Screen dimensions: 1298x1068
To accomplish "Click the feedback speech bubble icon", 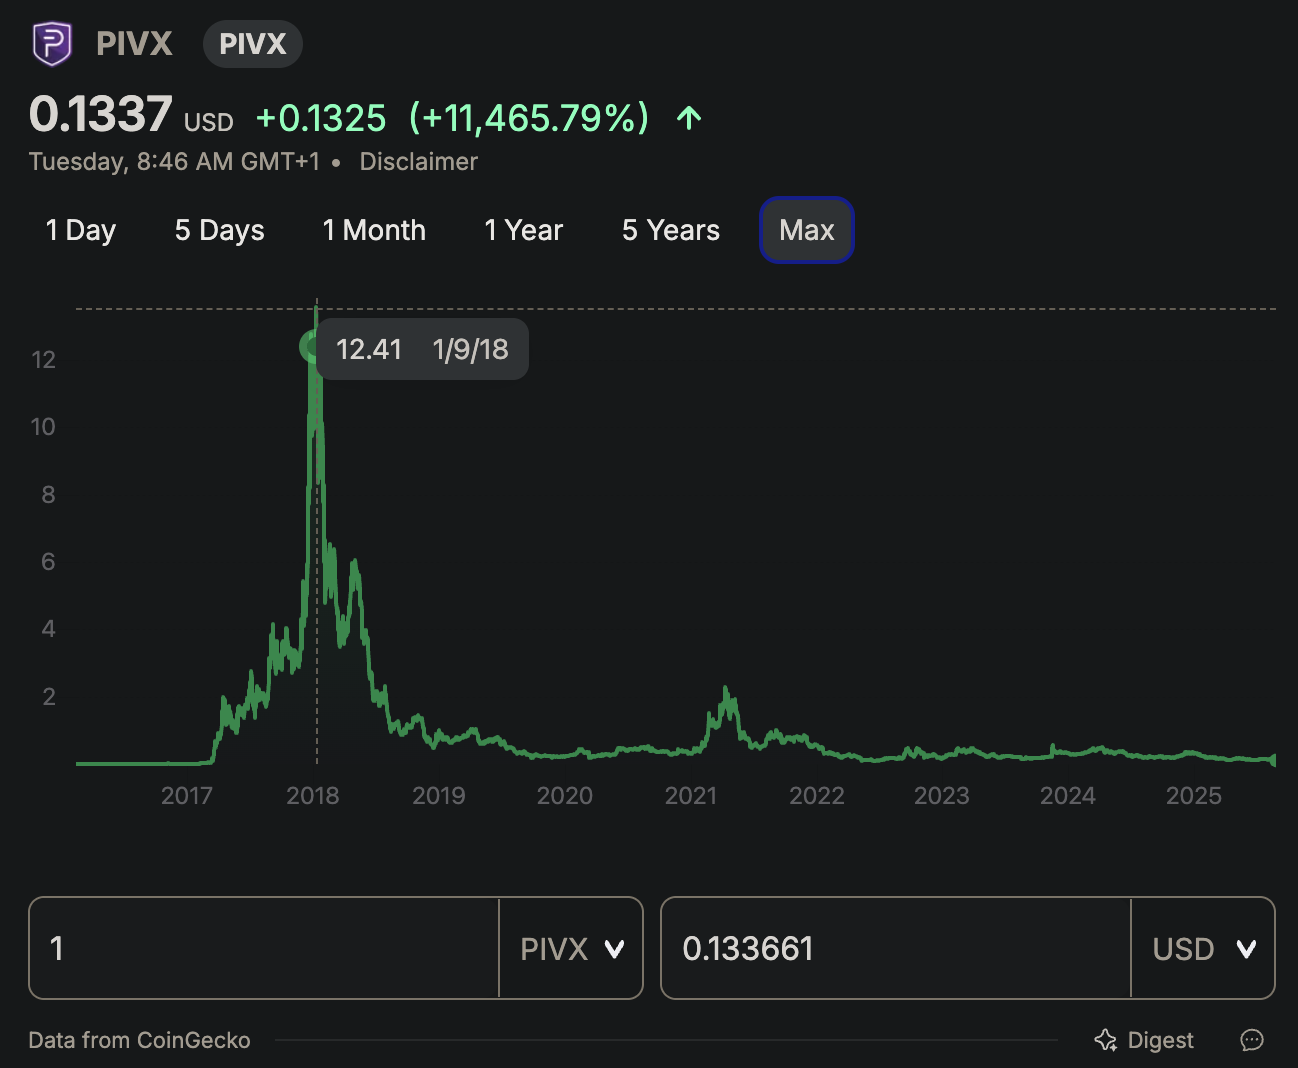I will coord(1252,1040).
